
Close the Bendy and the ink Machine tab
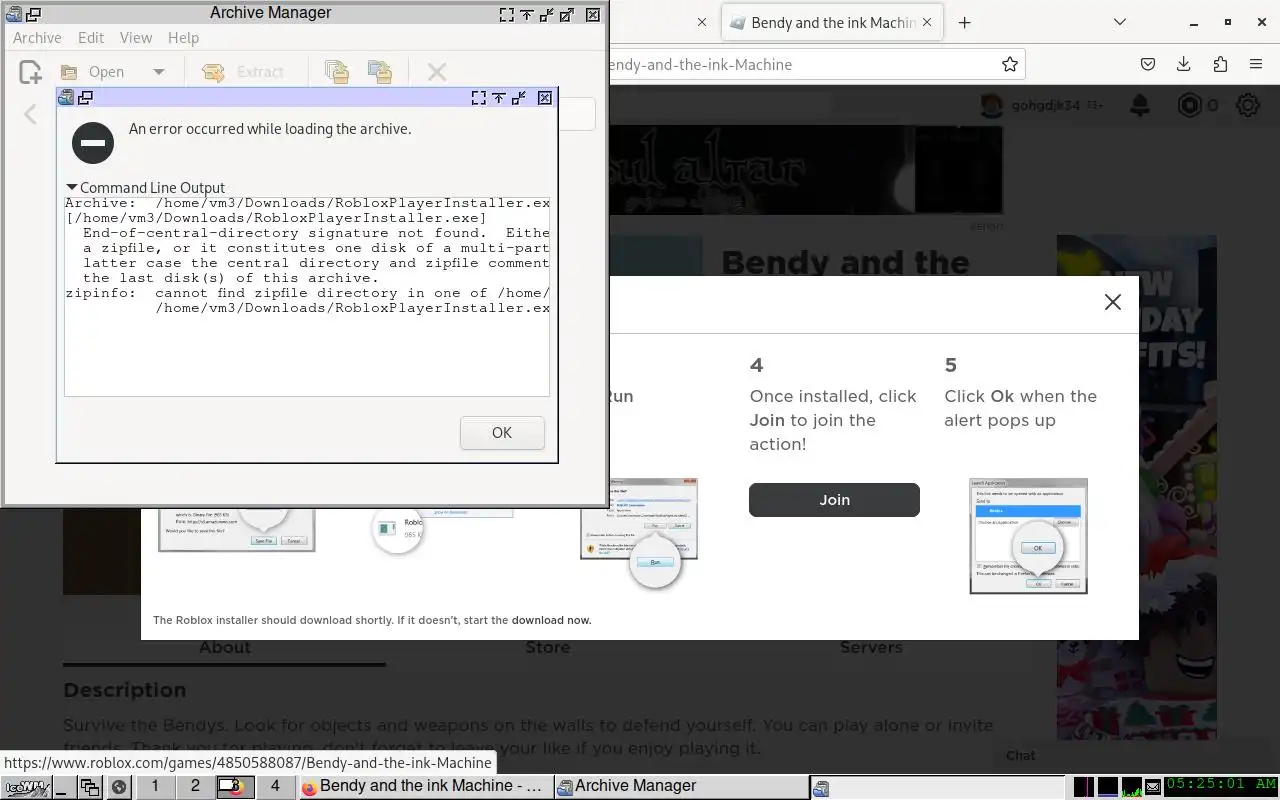pyautogui.click(x=928, y=23)
